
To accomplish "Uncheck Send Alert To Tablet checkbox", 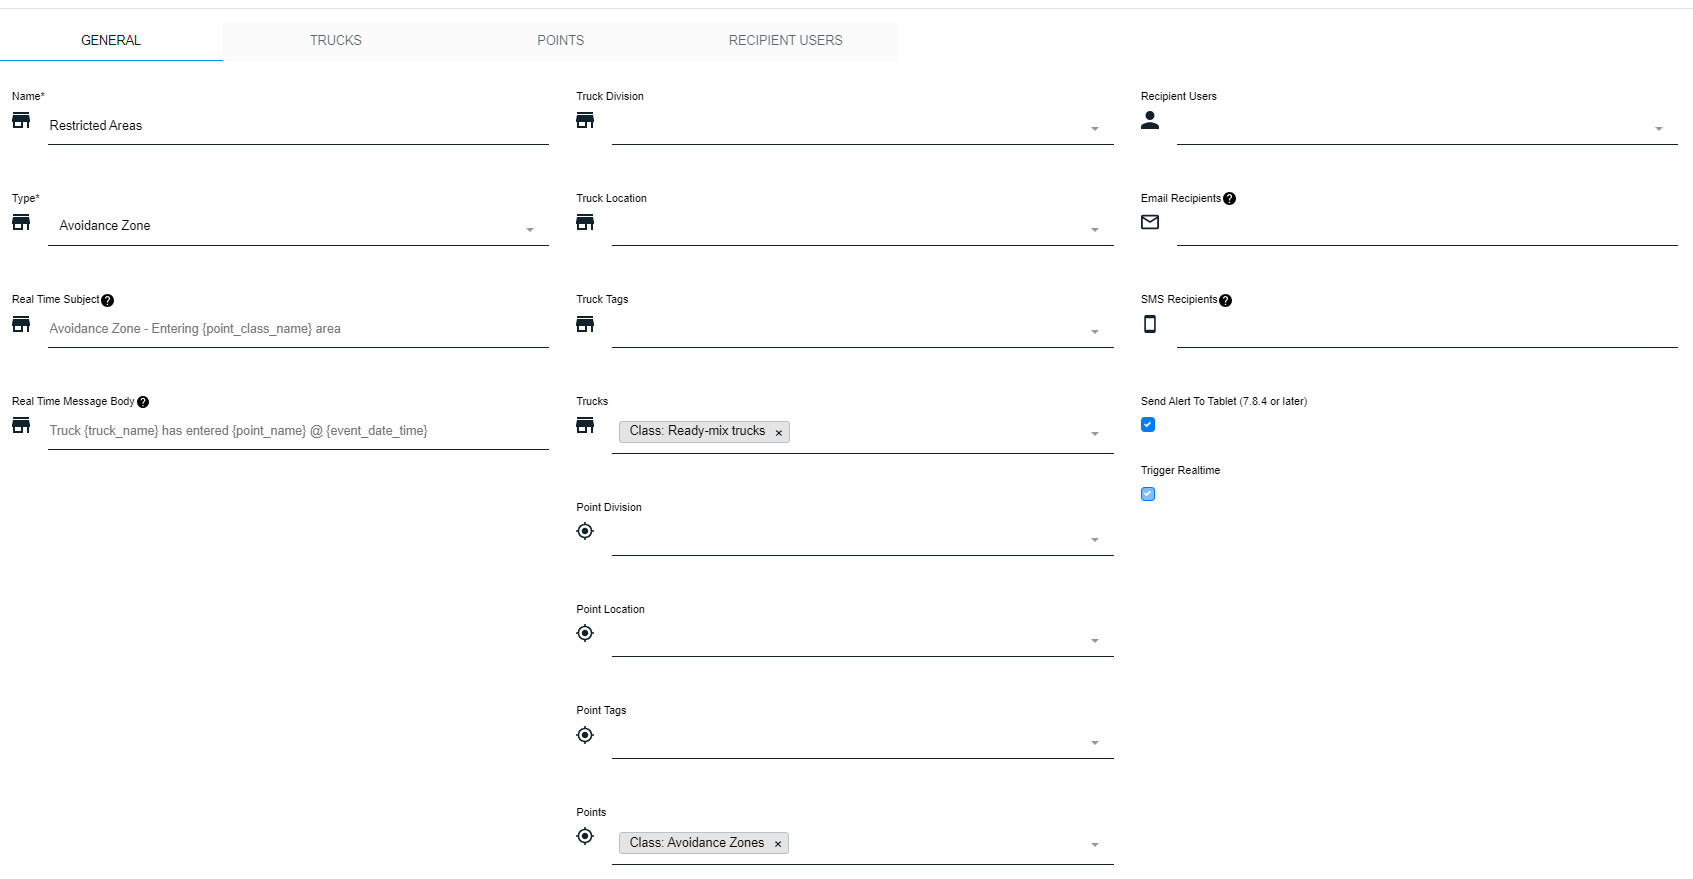I will click(1148, 425).
